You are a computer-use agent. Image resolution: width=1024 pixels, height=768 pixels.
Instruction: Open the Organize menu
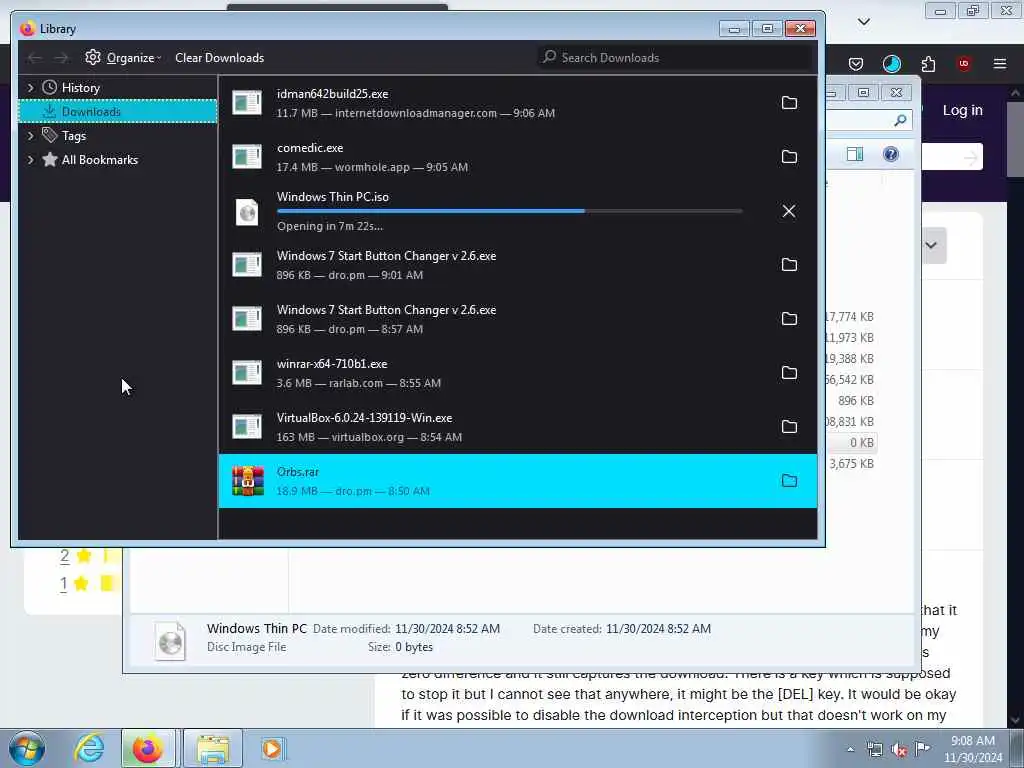123,57
